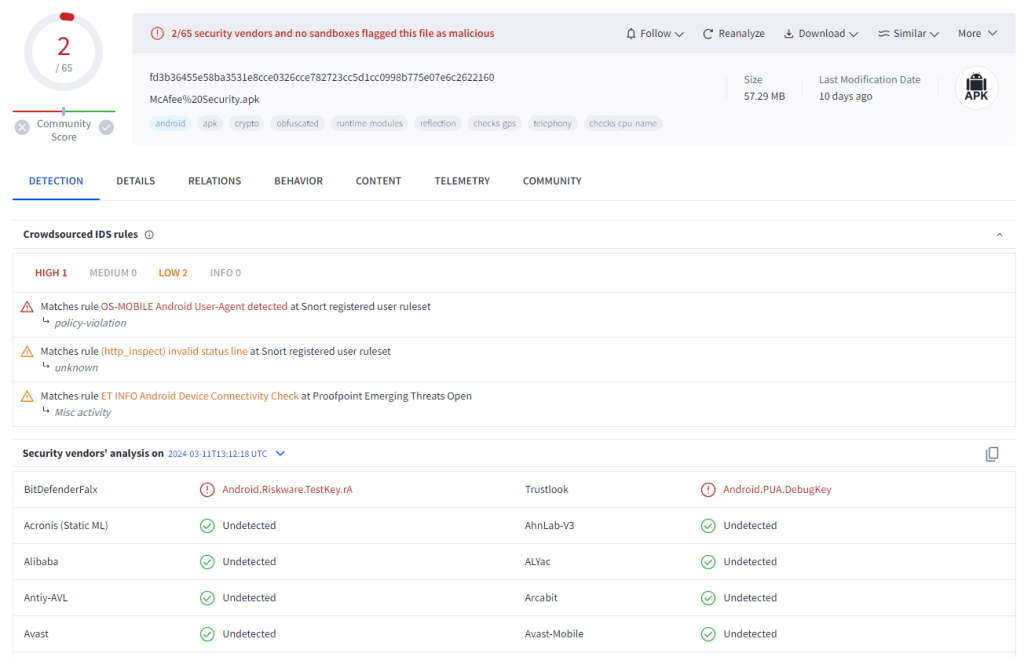The width and height of the screenshot is (1024, 657).
Task: Click the file hash text
Action: tap(321, 78)
